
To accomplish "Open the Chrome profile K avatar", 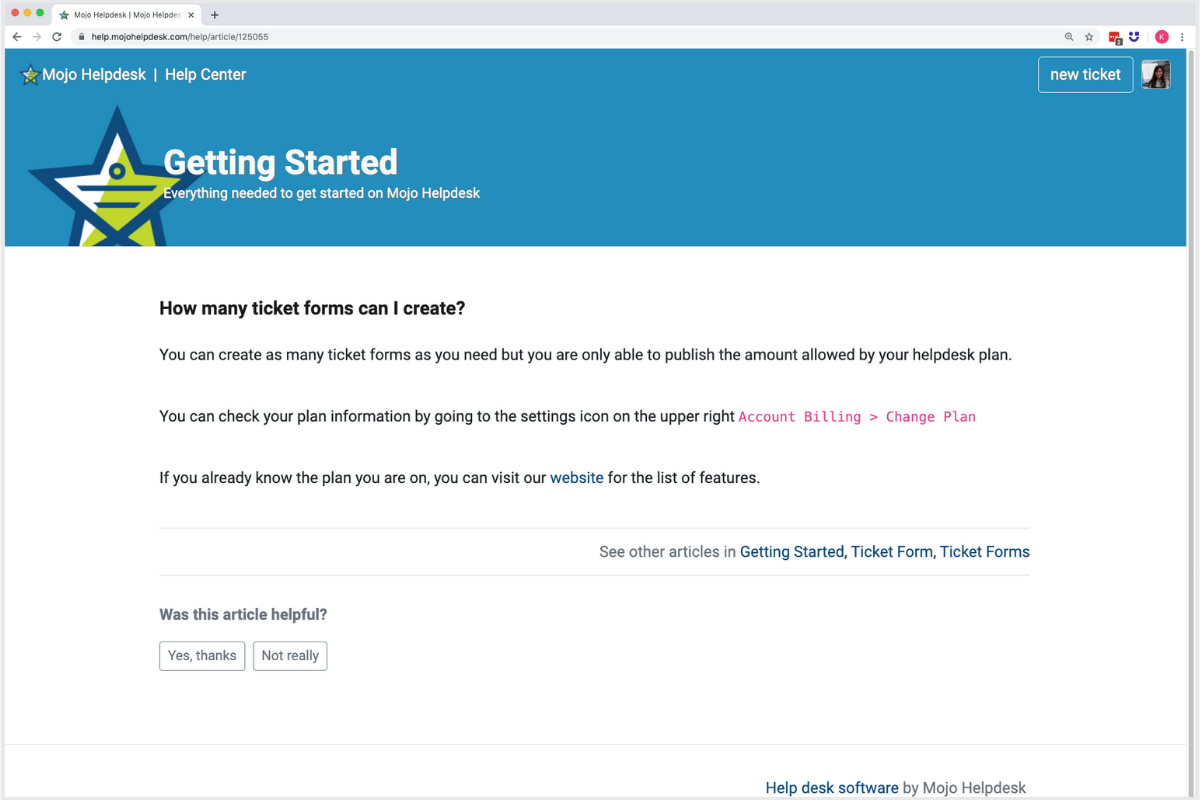I will coord(1161,37).
